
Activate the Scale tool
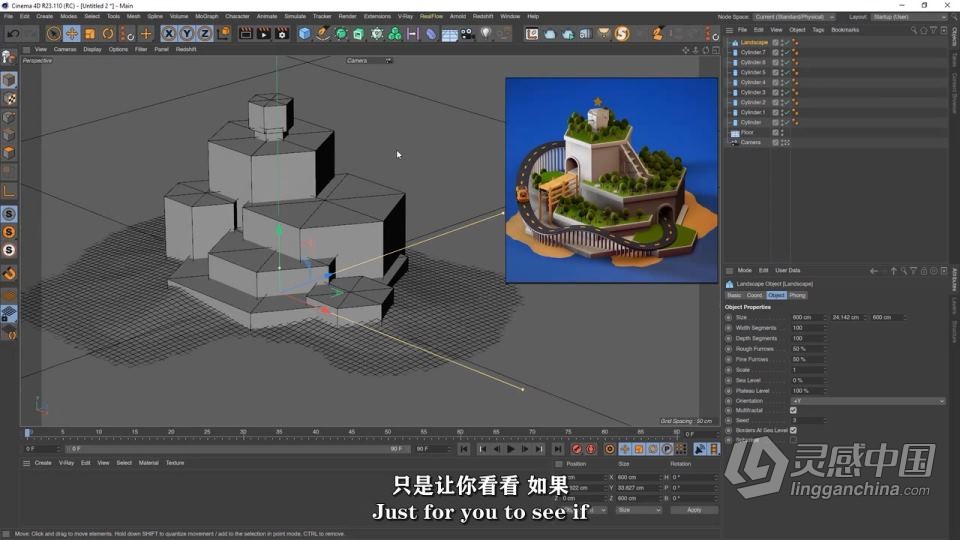coord(90,34)
